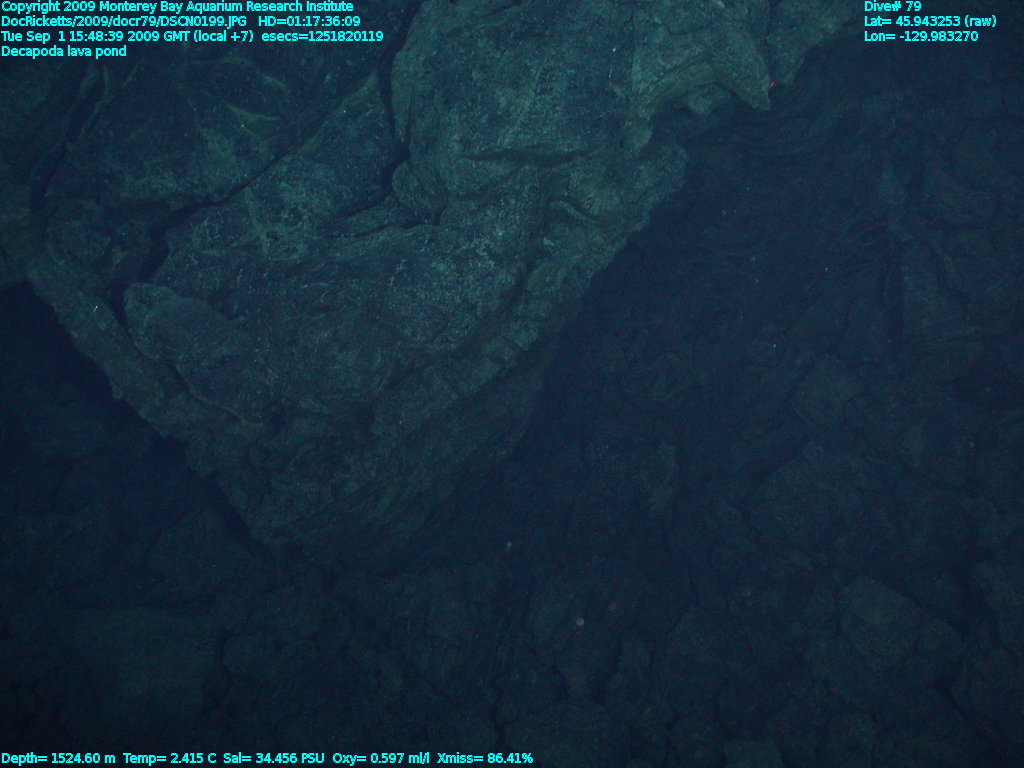Select the 'Lat= 45.943253 (raw)' reading

pyautogui.click(x=930, y=22)
